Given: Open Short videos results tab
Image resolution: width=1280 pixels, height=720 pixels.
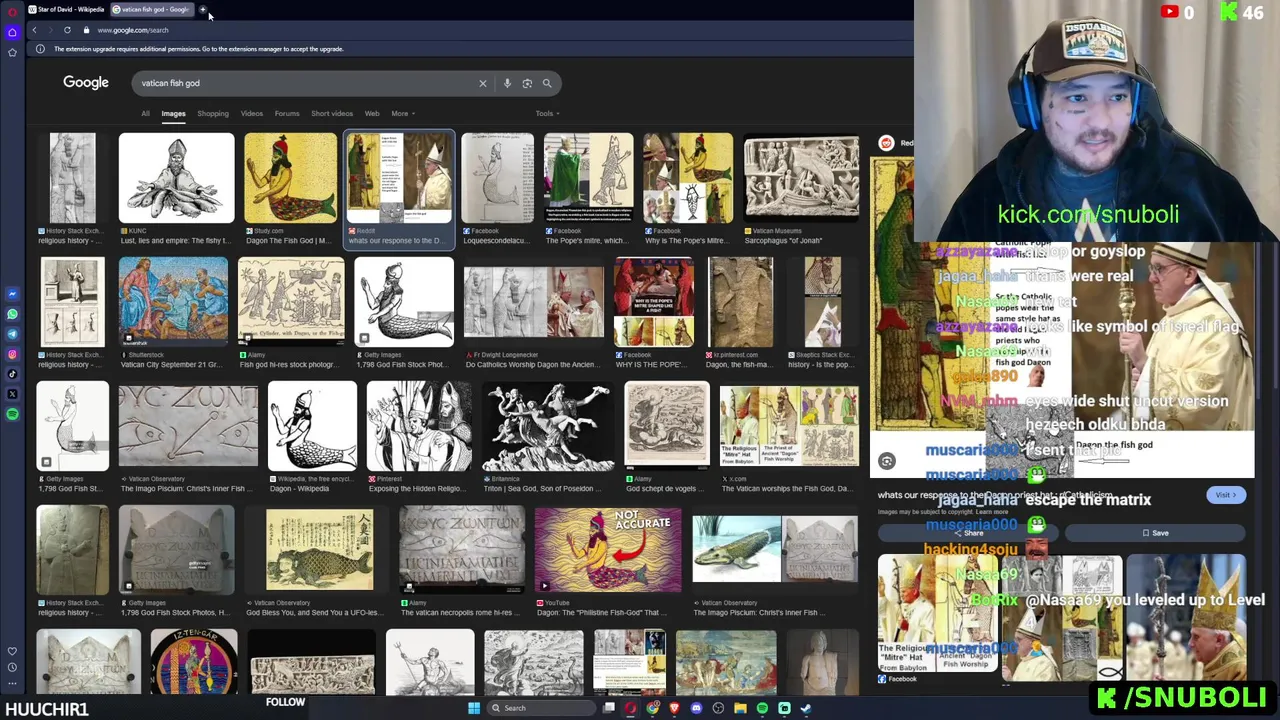Looking at the screenshot, I should 332,113.
